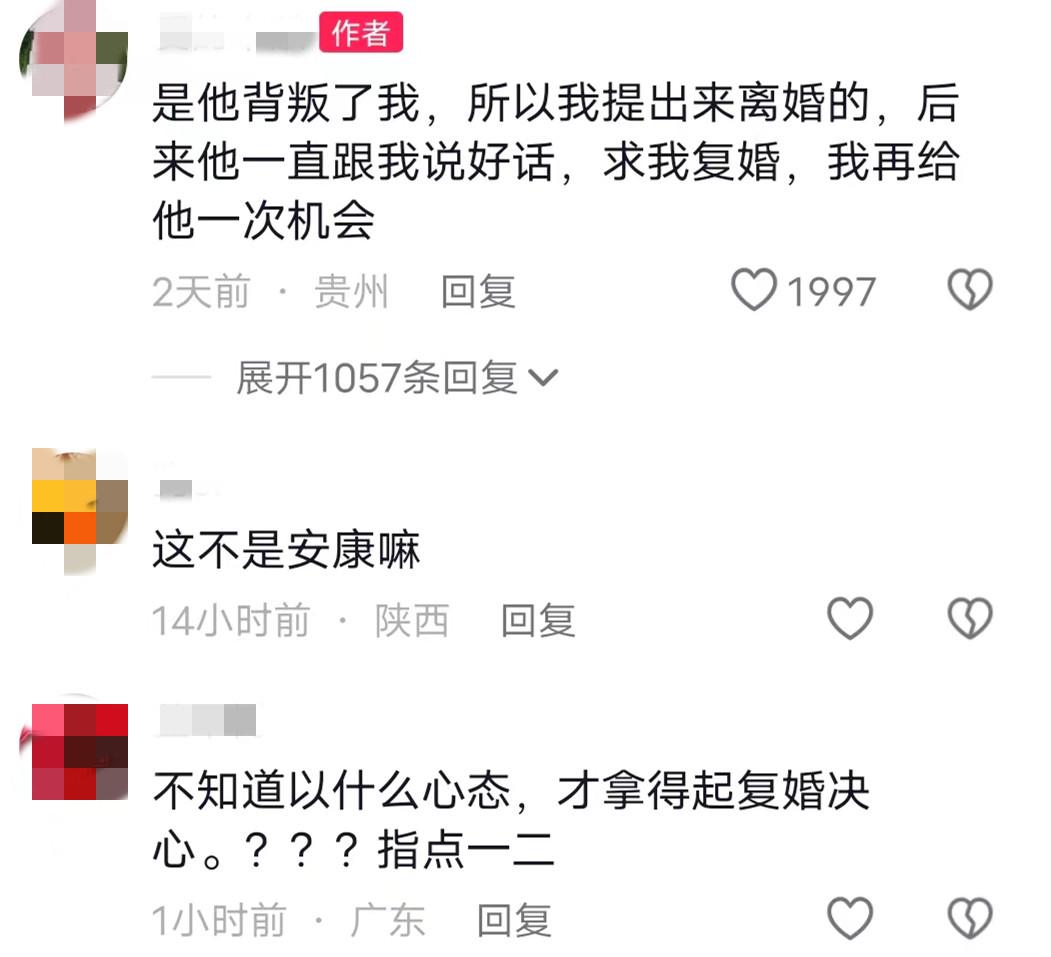Tap the like count 1997
This screenshot has height=957, width=1051.
[x=831, y=292]
